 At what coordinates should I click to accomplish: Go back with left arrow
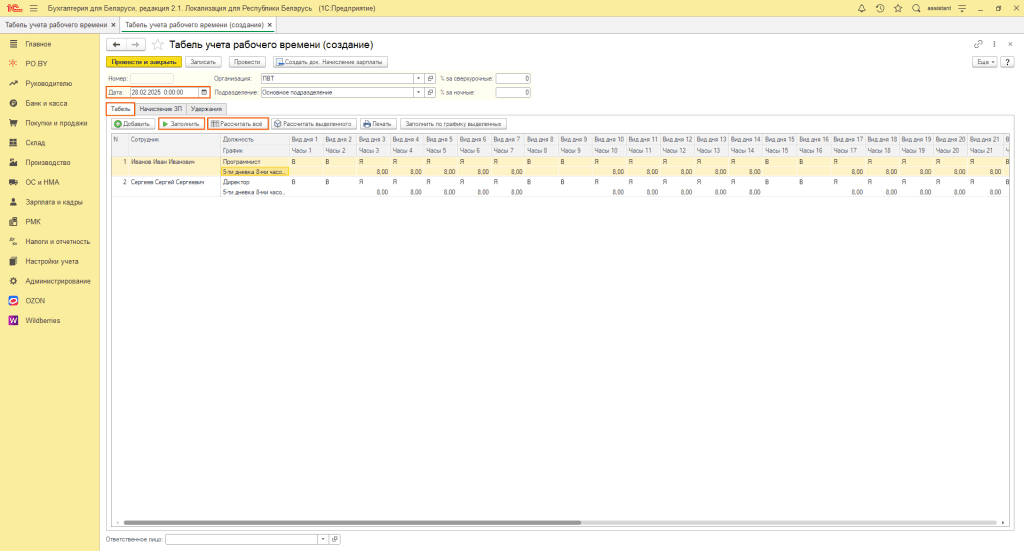tap(116, 44)
